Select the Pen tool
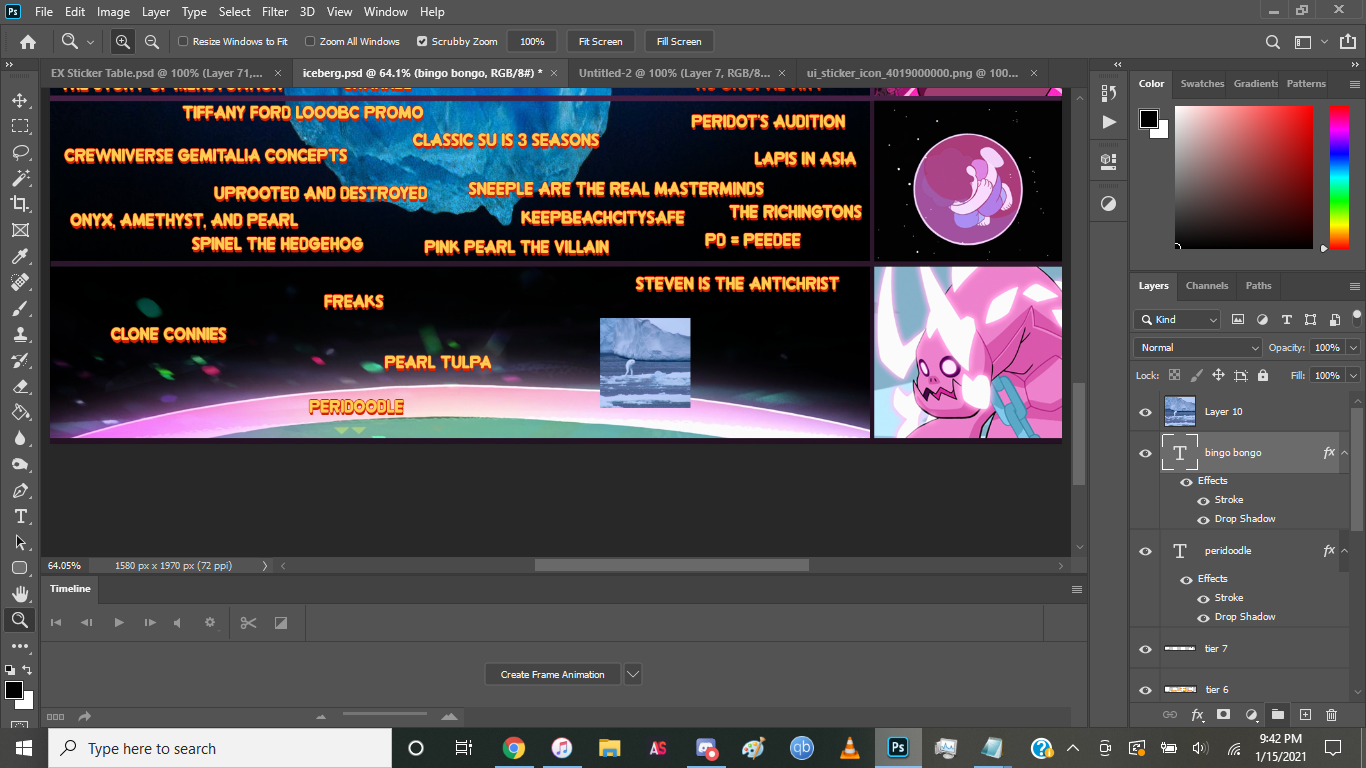Image resolution: width=1366 pixels, height=768 pixels. (x=19, y=490)
